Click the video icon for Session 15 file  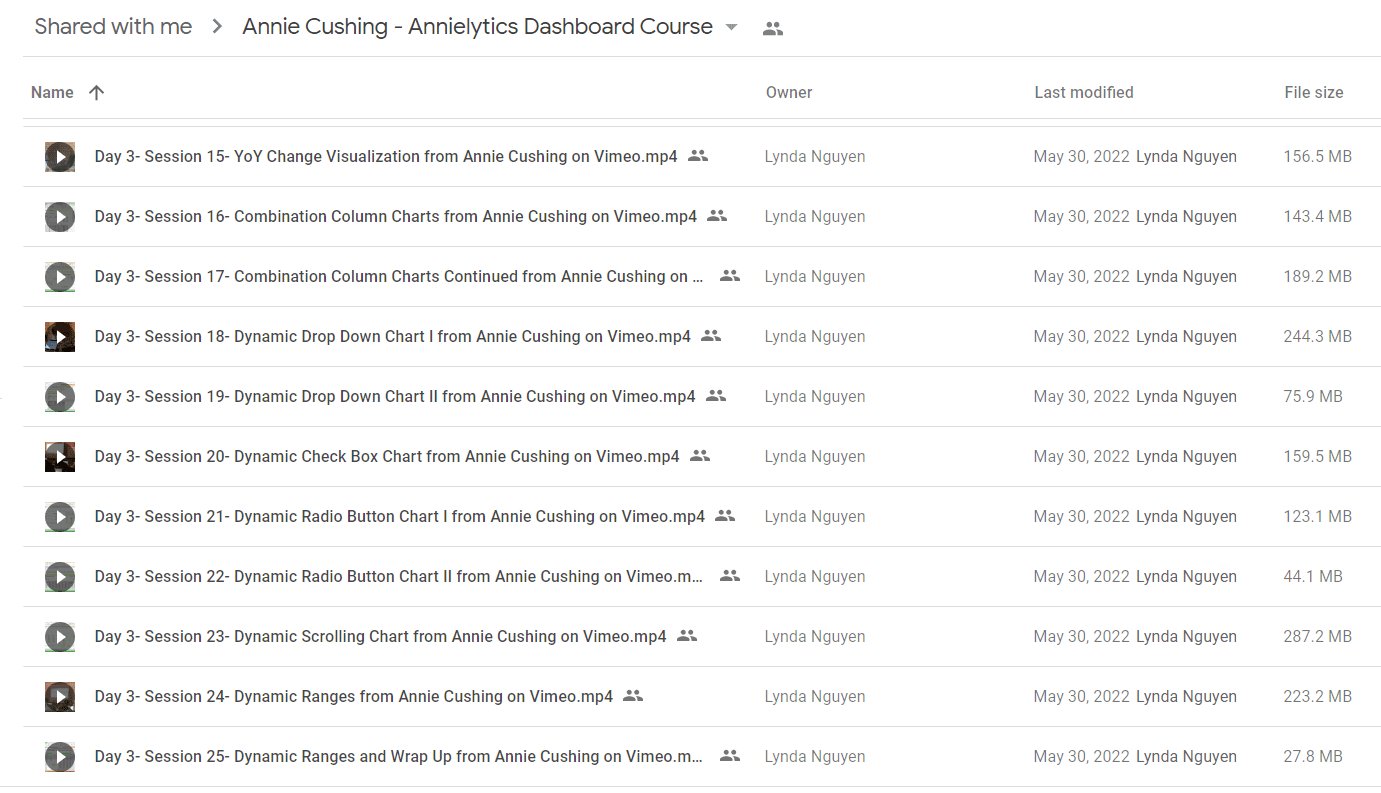60,157
